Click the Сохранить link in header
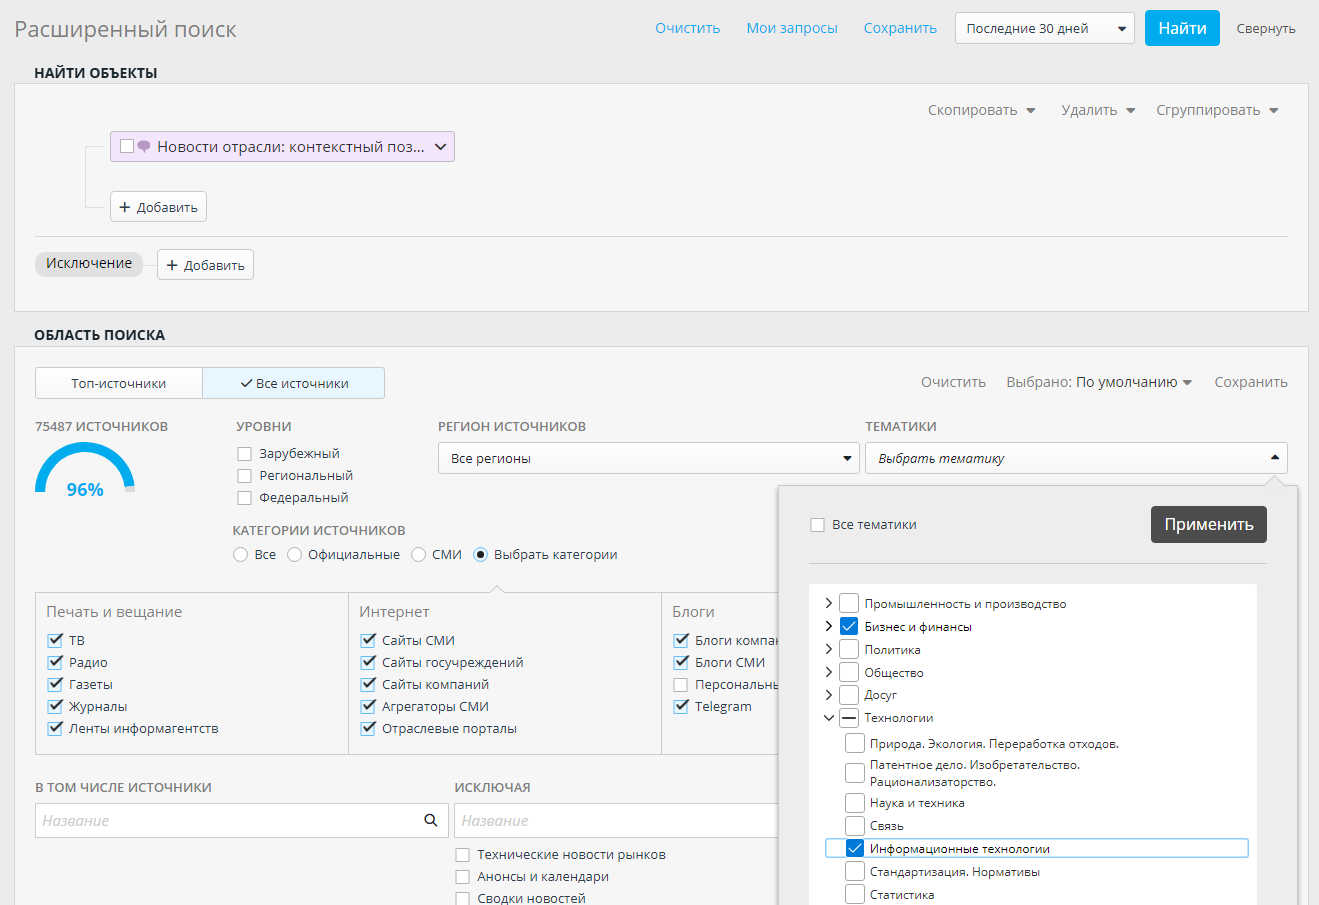Image resolution: width=1319 pixels, height=905 pixels. click(x=900, y=28)
